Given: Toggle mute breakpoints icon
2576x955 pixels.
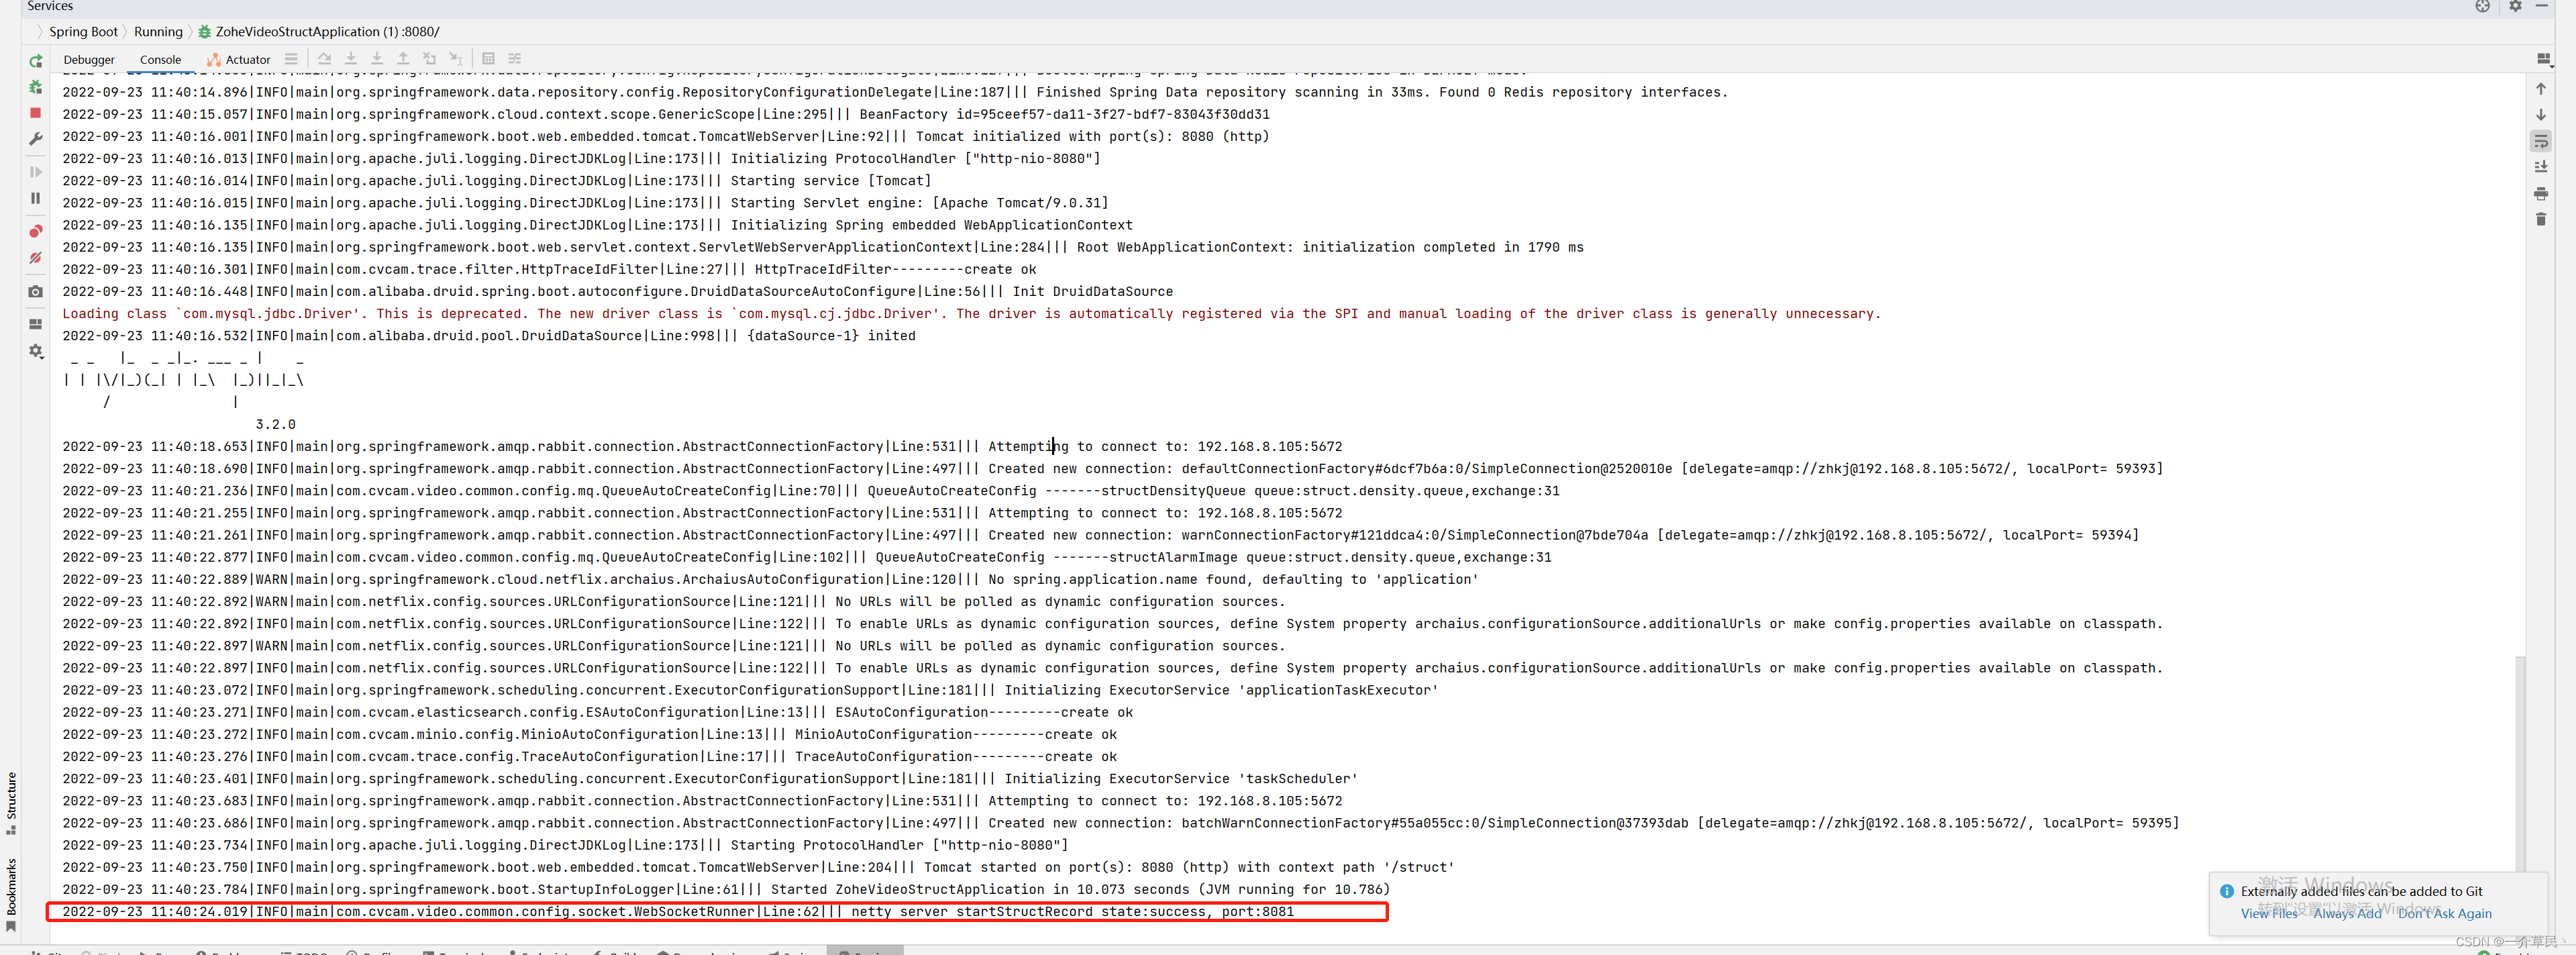Looking at the screenshot, I should [x=36, y=258].
